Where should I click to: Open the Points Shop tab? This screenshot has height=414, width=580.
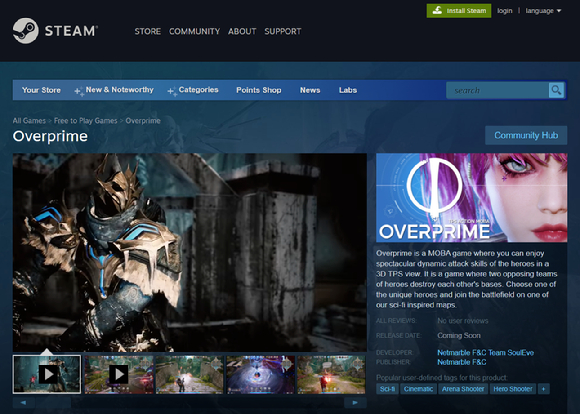(259, 90)
